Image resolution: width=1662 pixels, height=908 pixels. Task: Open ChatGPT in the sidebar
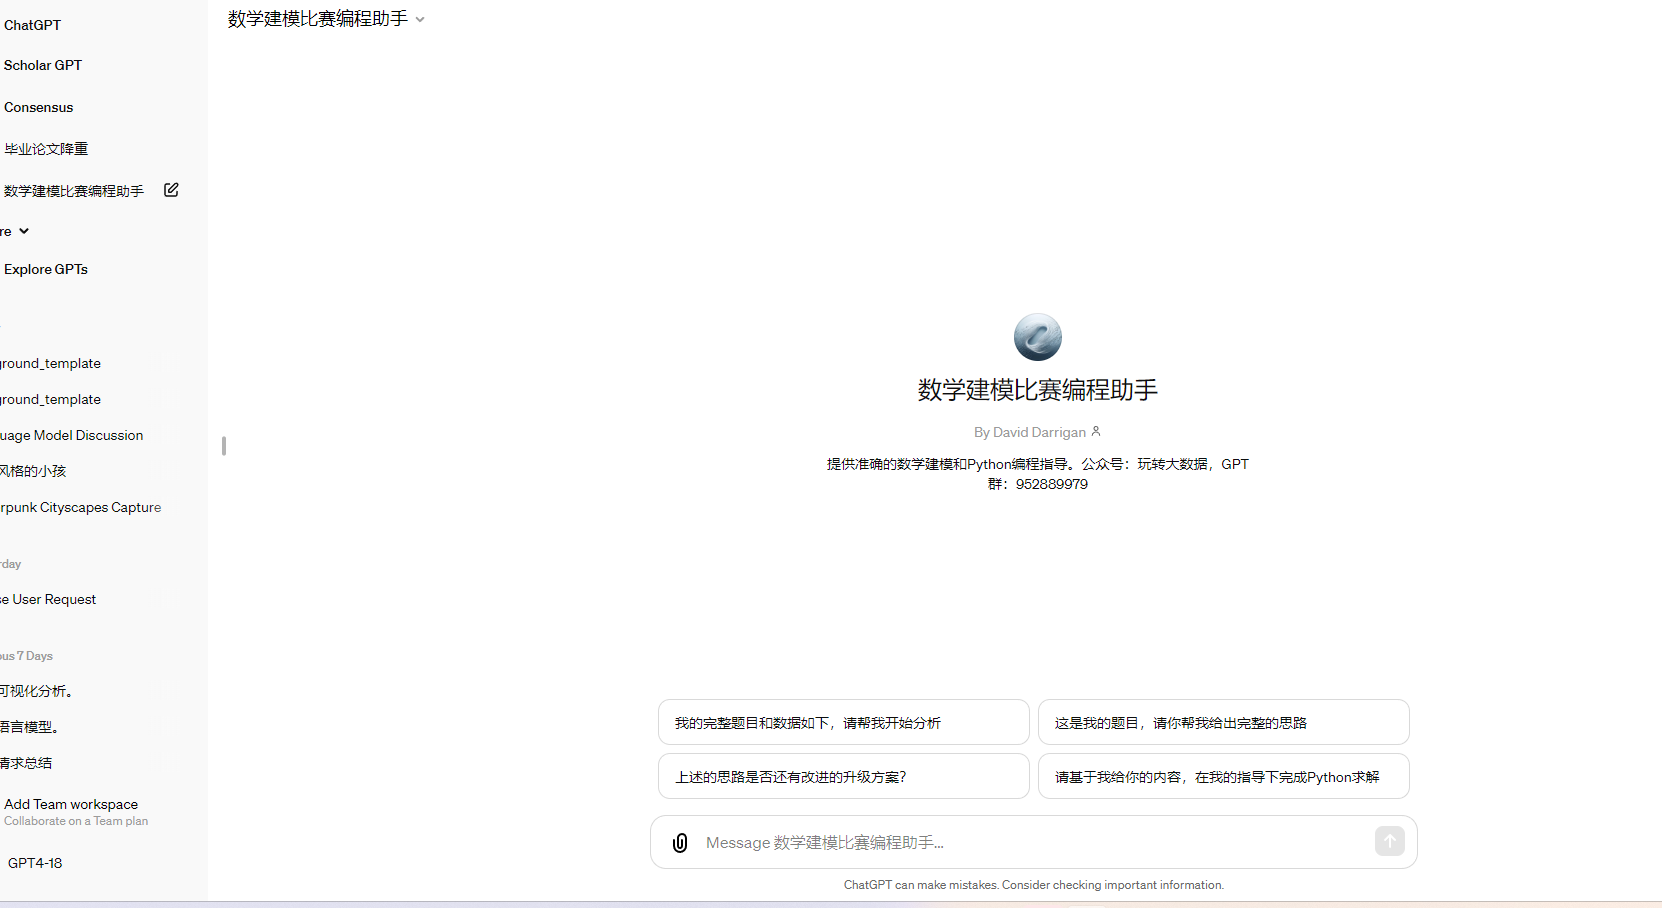(x=32, y=25)
